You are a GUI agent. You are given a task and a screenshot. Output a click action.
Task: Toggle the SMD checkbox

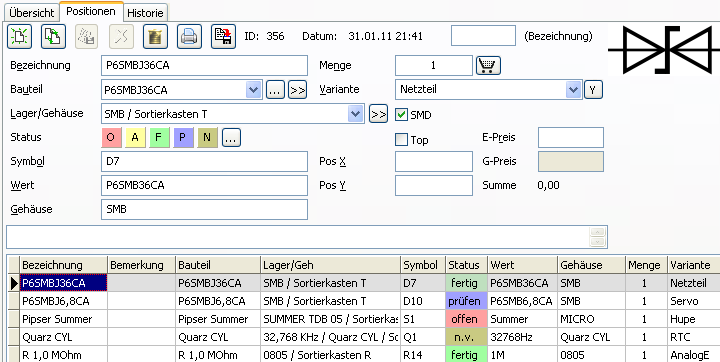(401, 115)
